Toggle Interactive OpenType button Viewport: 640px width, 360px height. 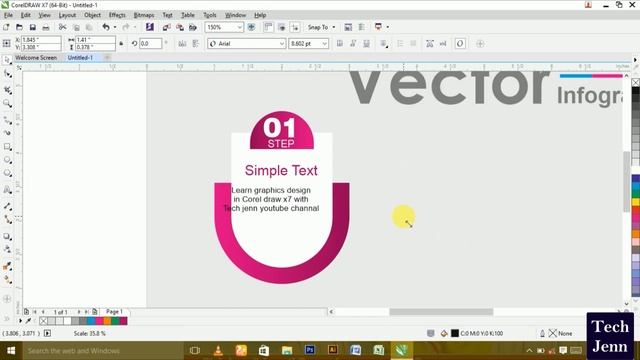(460, 44)
